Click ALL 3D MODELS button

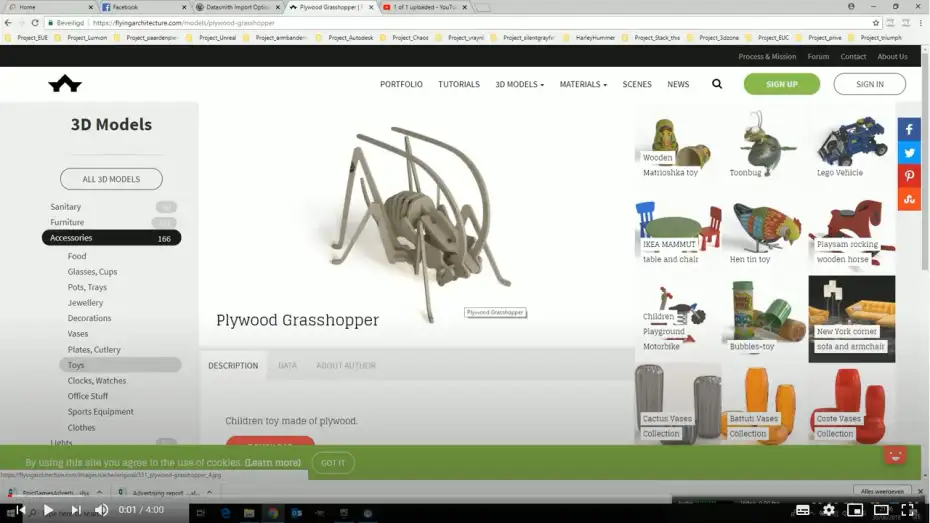point(111,179)
